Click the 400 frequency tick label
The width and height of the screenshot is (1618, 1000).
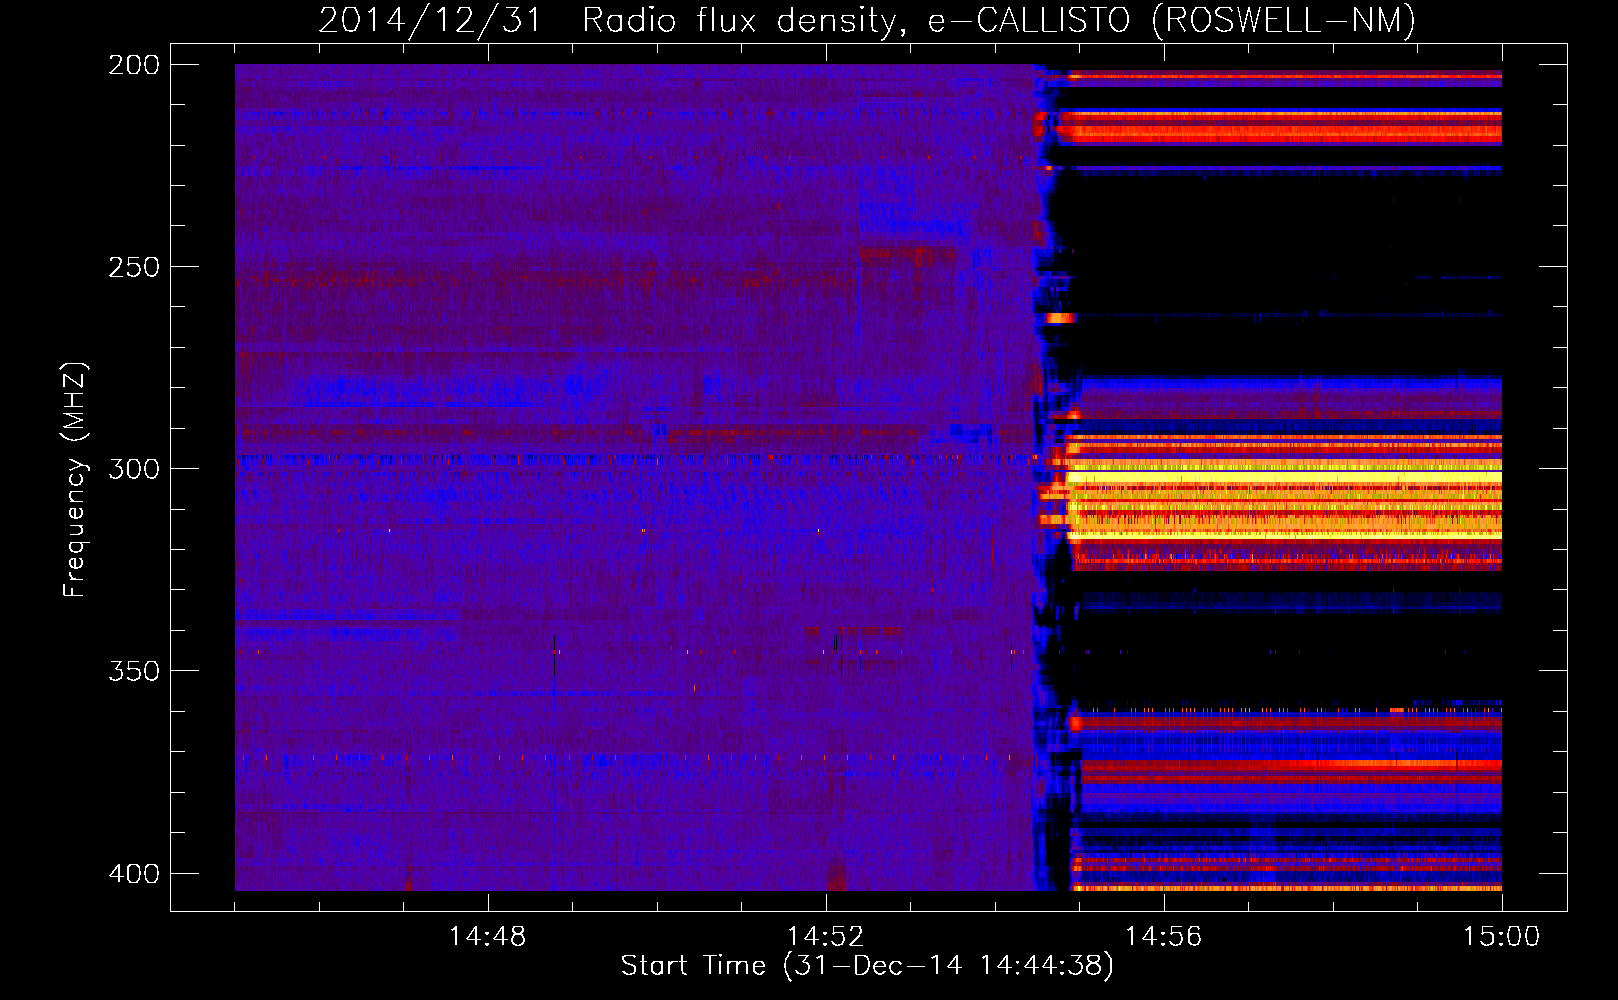coord(134,874)
